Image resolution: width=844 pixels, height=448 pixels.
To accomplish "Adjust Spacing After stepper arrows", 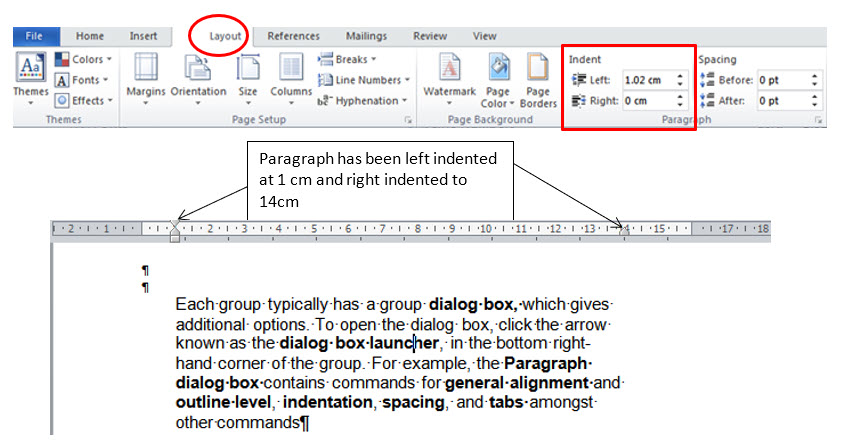I will [815, 101].
